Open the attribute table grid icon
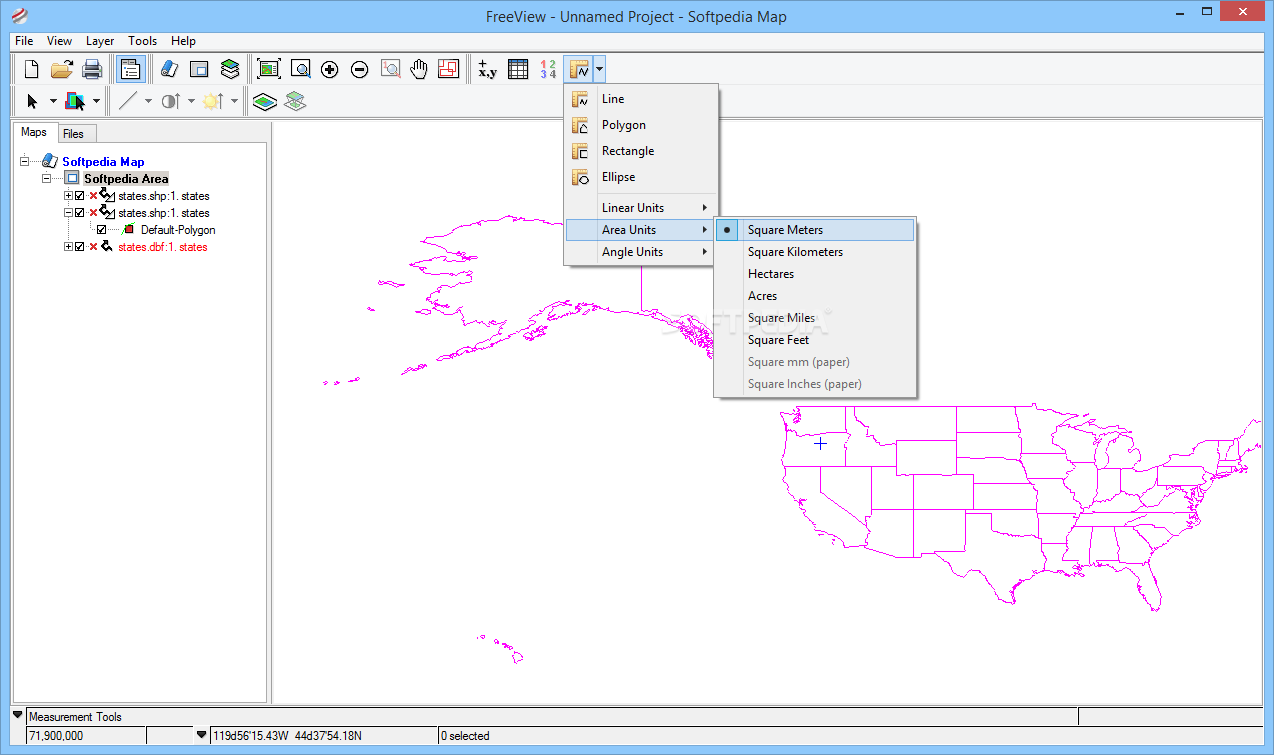The height and width of the screenshot is (755, 1274). click(x=518, y=69)
